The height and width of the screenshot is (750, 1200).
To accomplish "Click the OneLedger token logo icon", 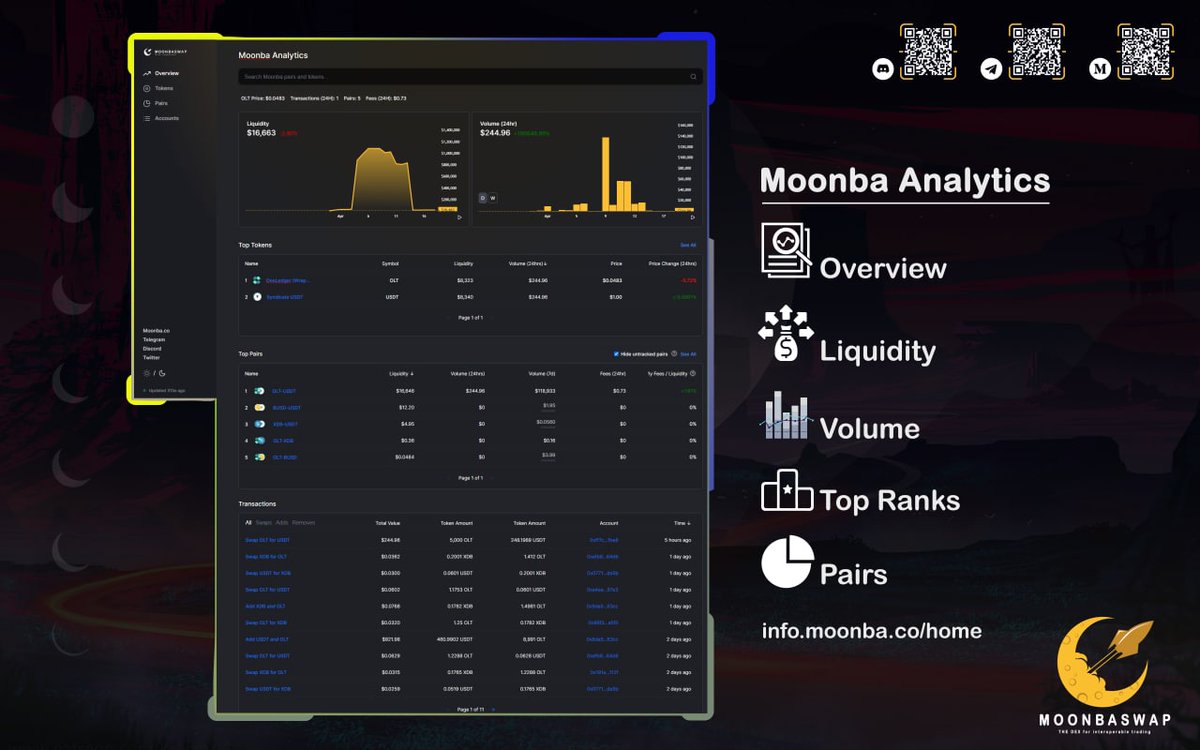I will 257,280.
